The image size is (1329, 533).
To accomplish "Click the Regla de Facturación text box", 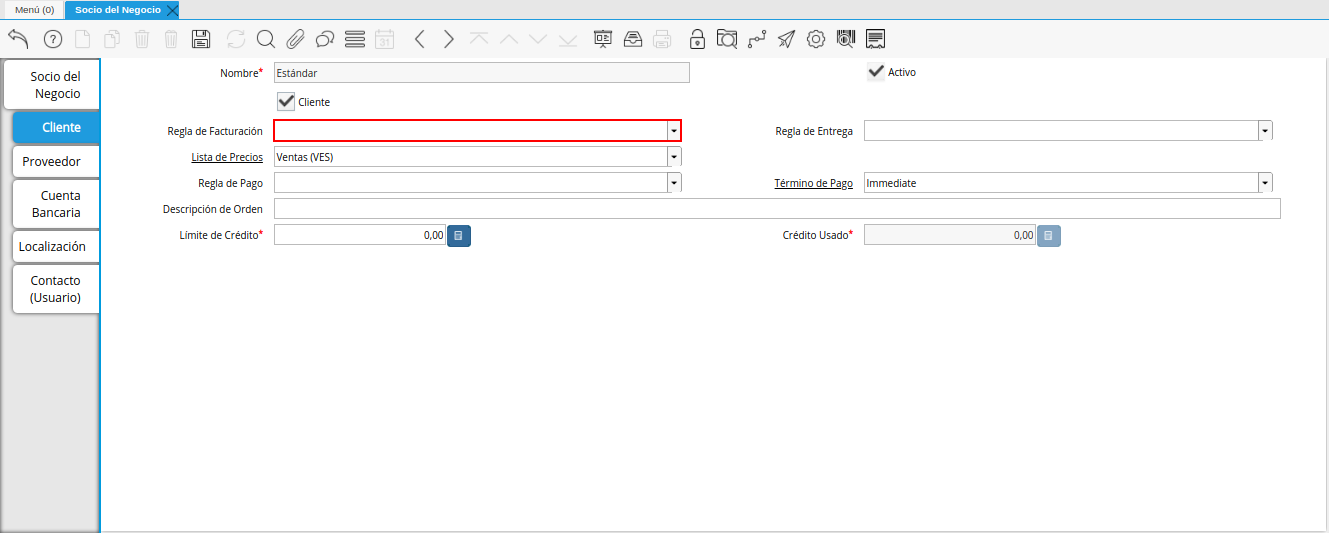I will click(471, 131).
